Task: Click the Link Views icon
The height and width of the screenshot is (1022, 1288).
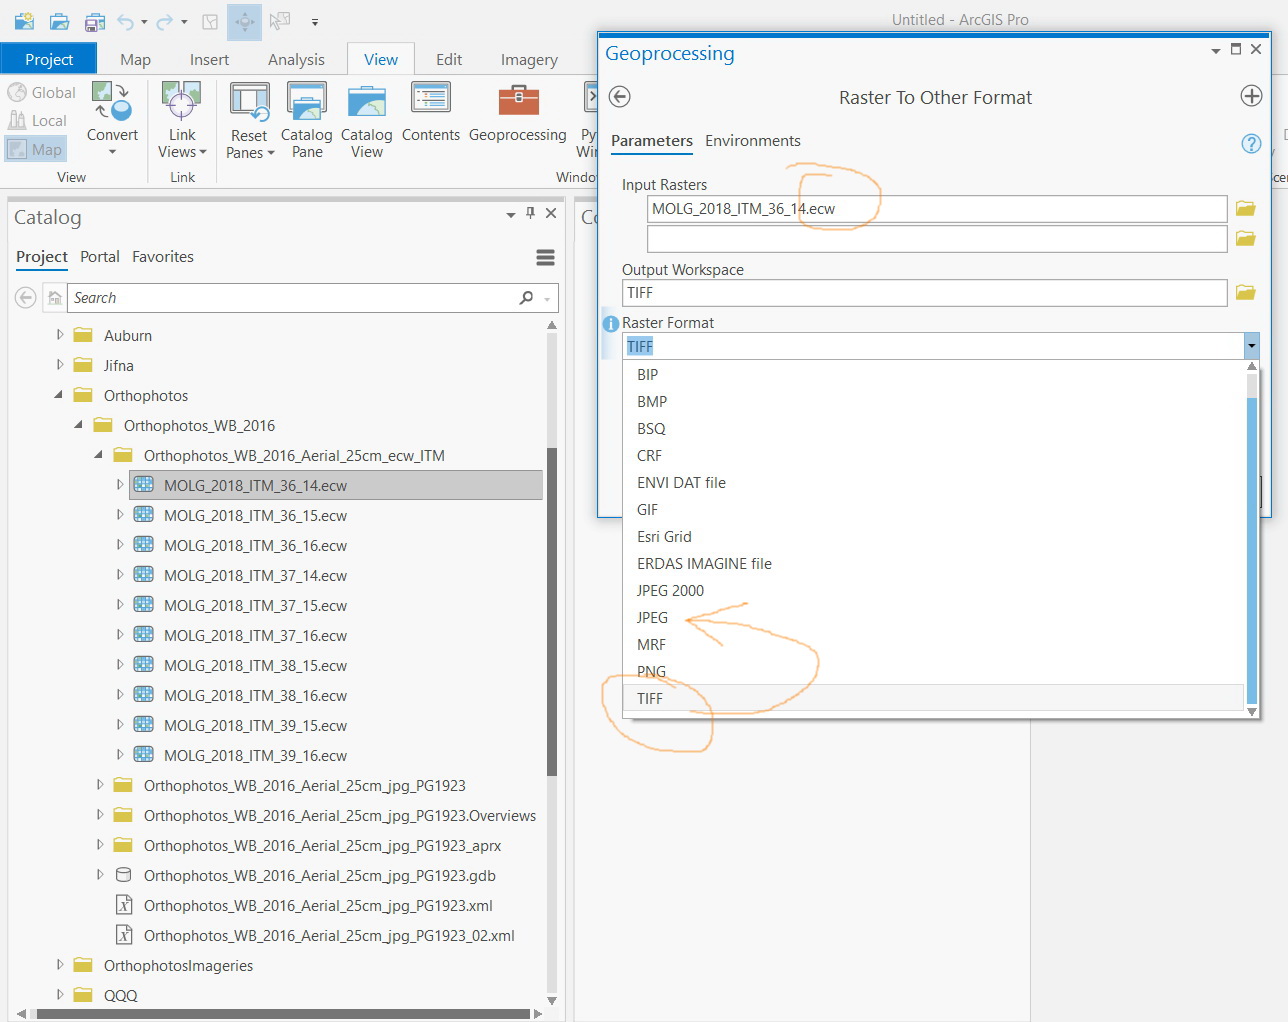Action: [x=182, y=101]
